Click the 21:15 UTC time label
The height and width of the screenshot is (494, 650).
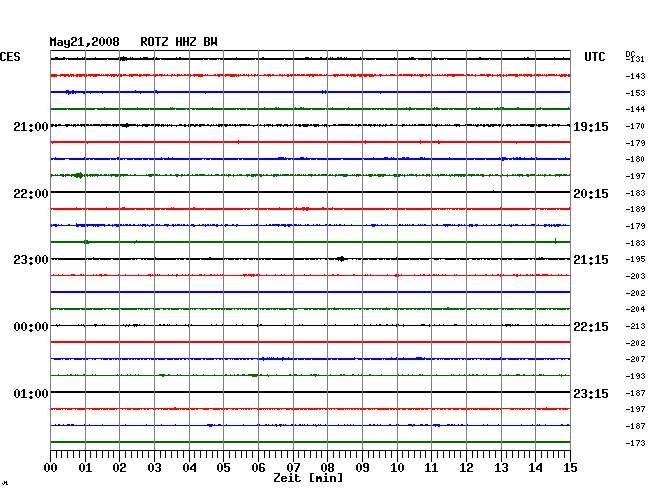tap(591, 260)
